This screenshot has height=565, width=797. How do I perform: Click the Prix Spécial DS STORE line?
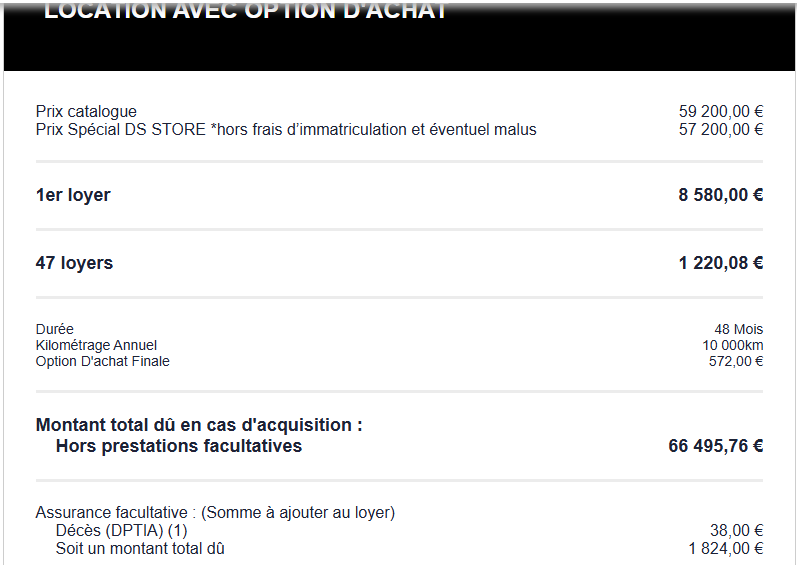click(x=286, y=130)
